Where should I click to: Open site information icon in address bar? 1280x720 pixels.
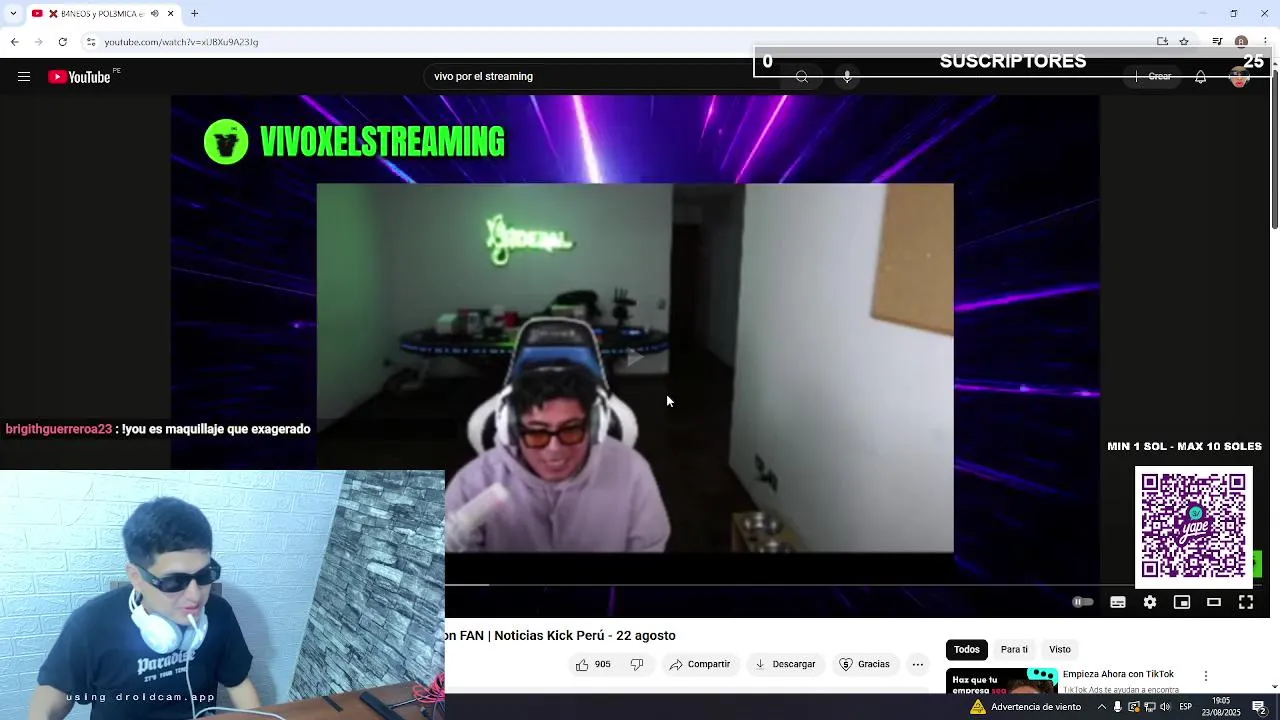point(91,42)
